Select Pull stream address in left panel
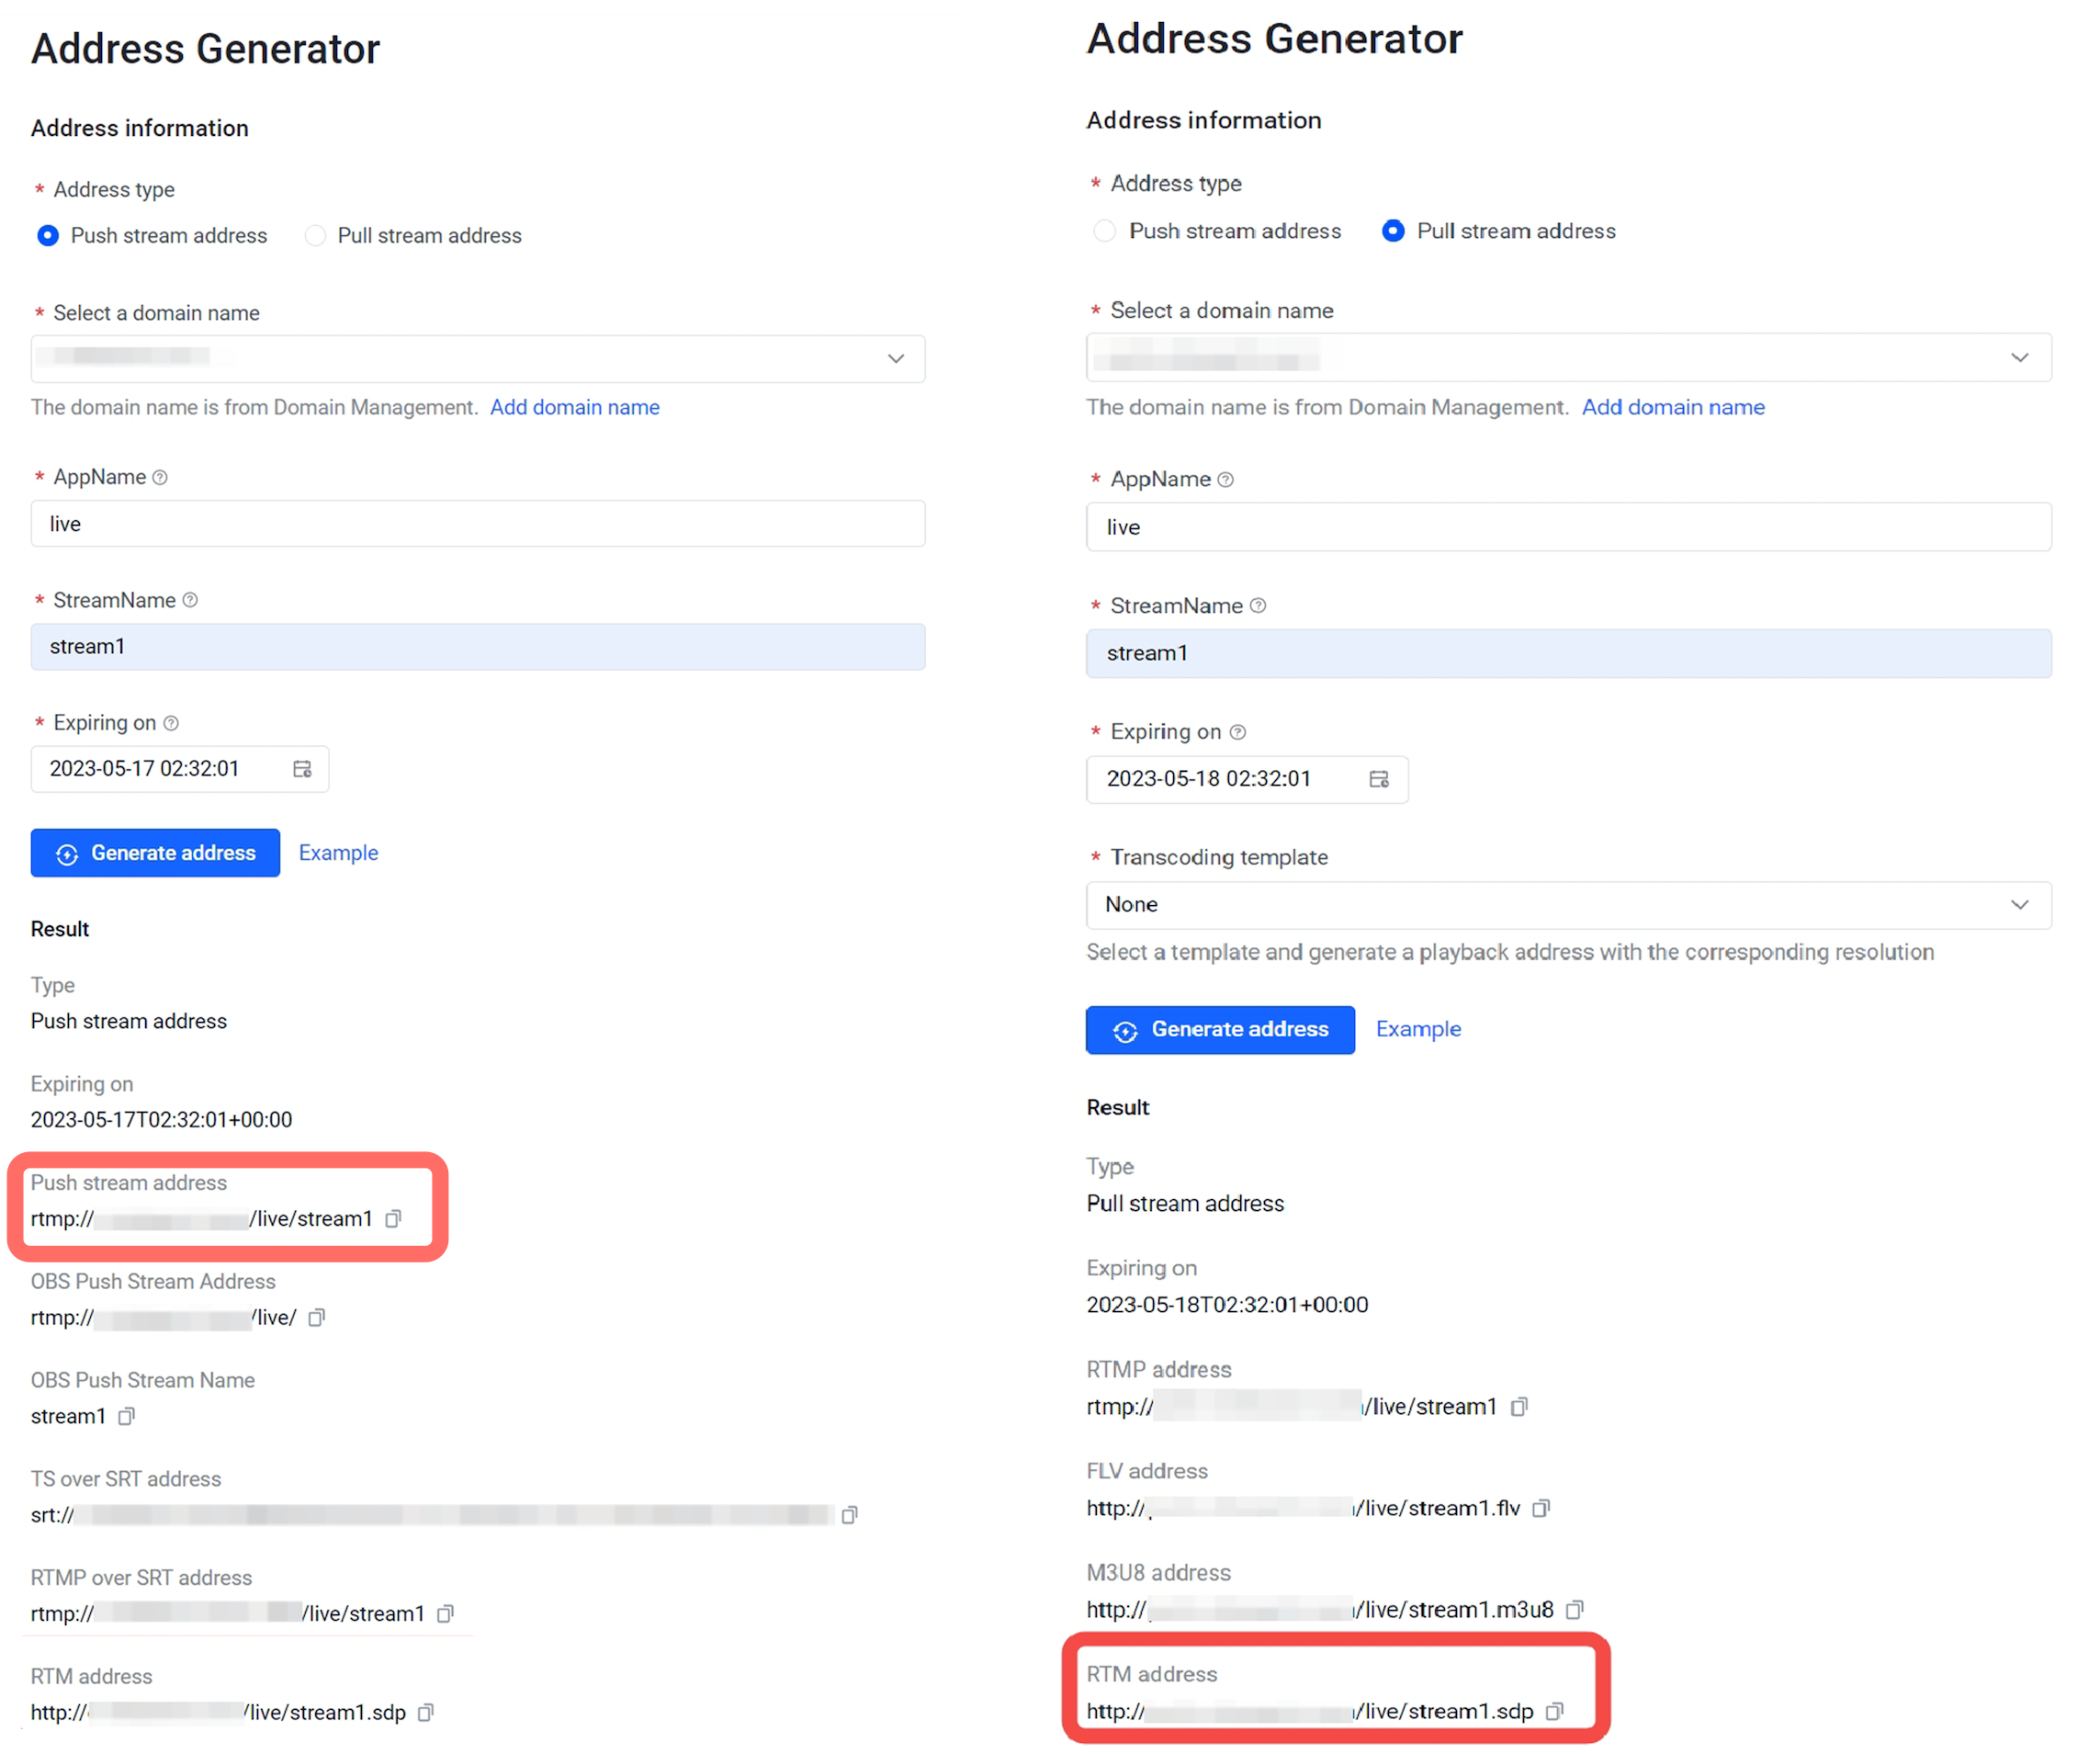The width and height of the screenshot is (2100, 1754). pyautogui.click(x=315, y=235)
